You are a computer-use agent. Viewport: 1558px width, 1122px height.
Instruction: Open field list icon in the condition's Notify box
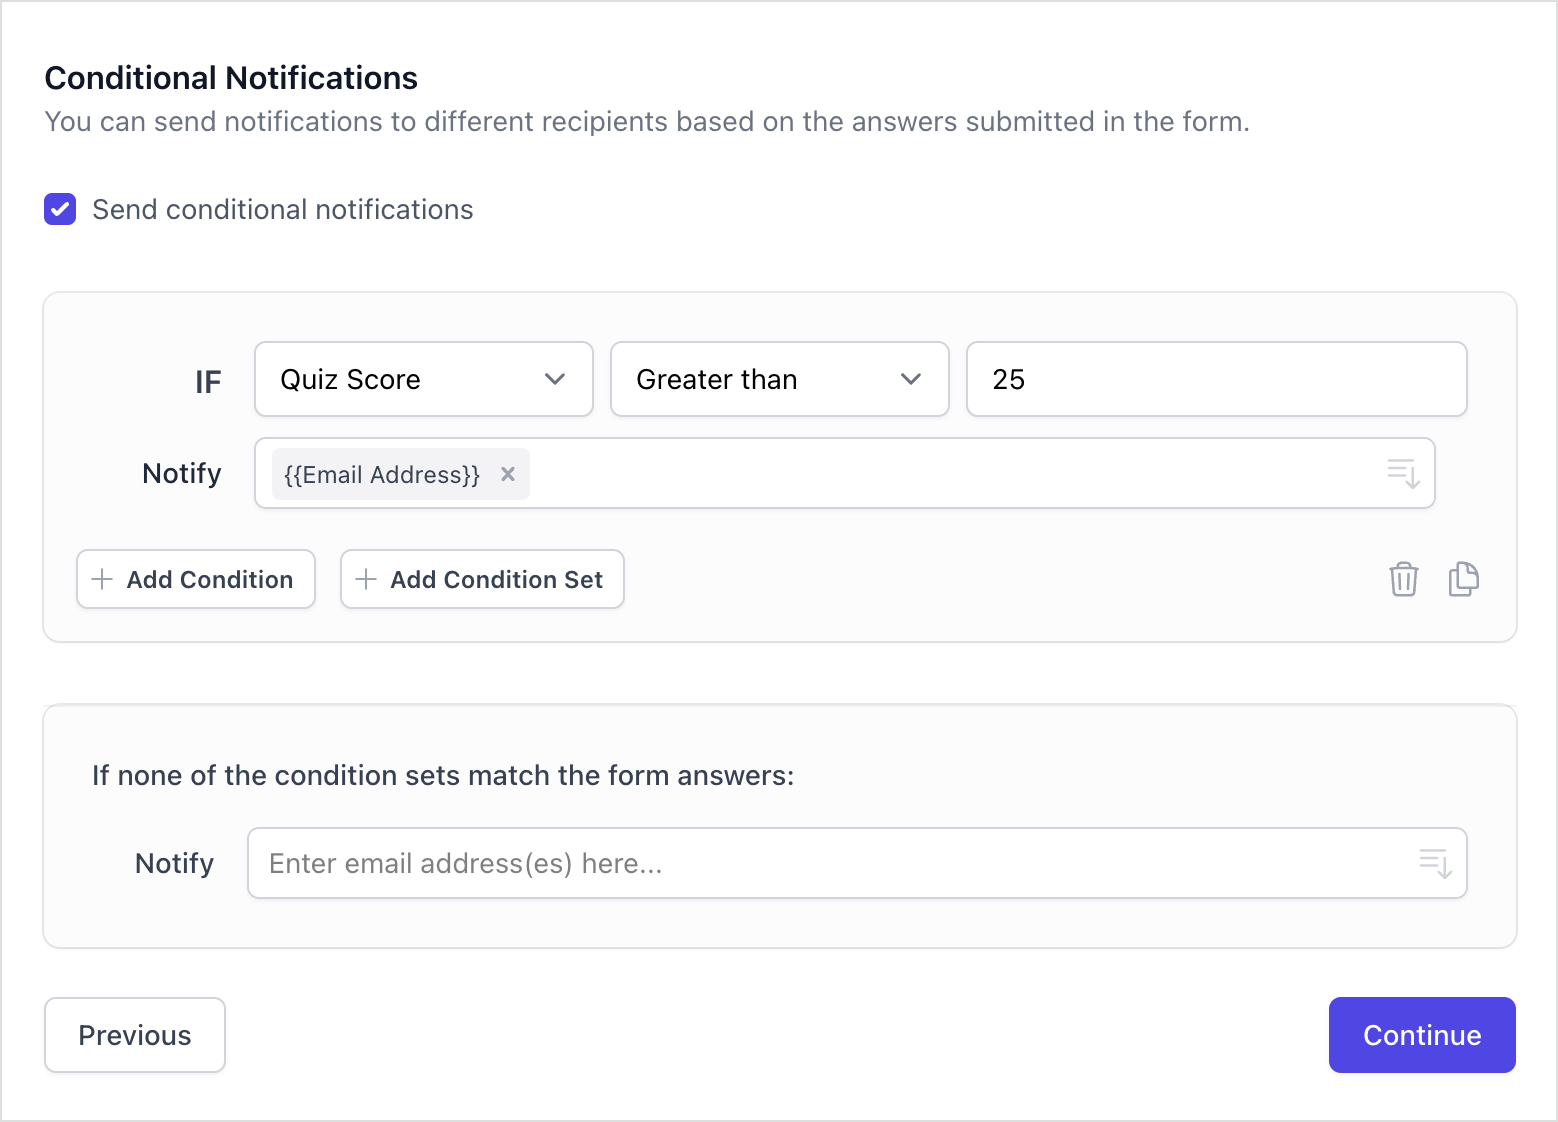[1403, 473]
